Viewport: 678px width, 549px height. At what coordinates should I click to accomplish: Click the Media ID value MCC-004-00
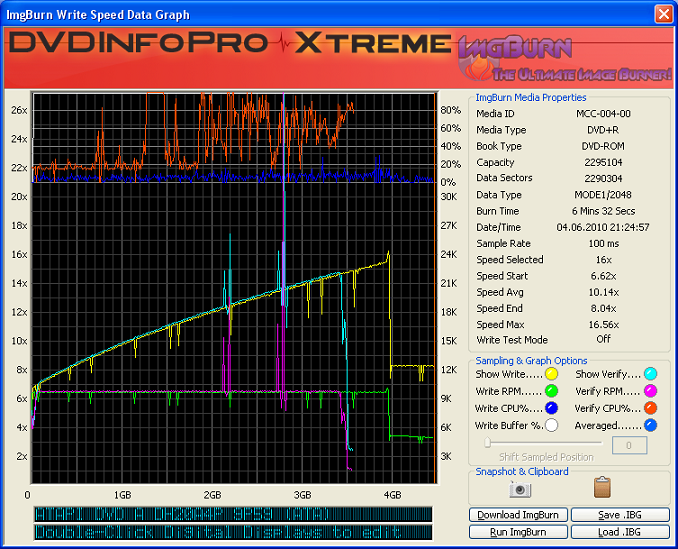coord(603,114)
